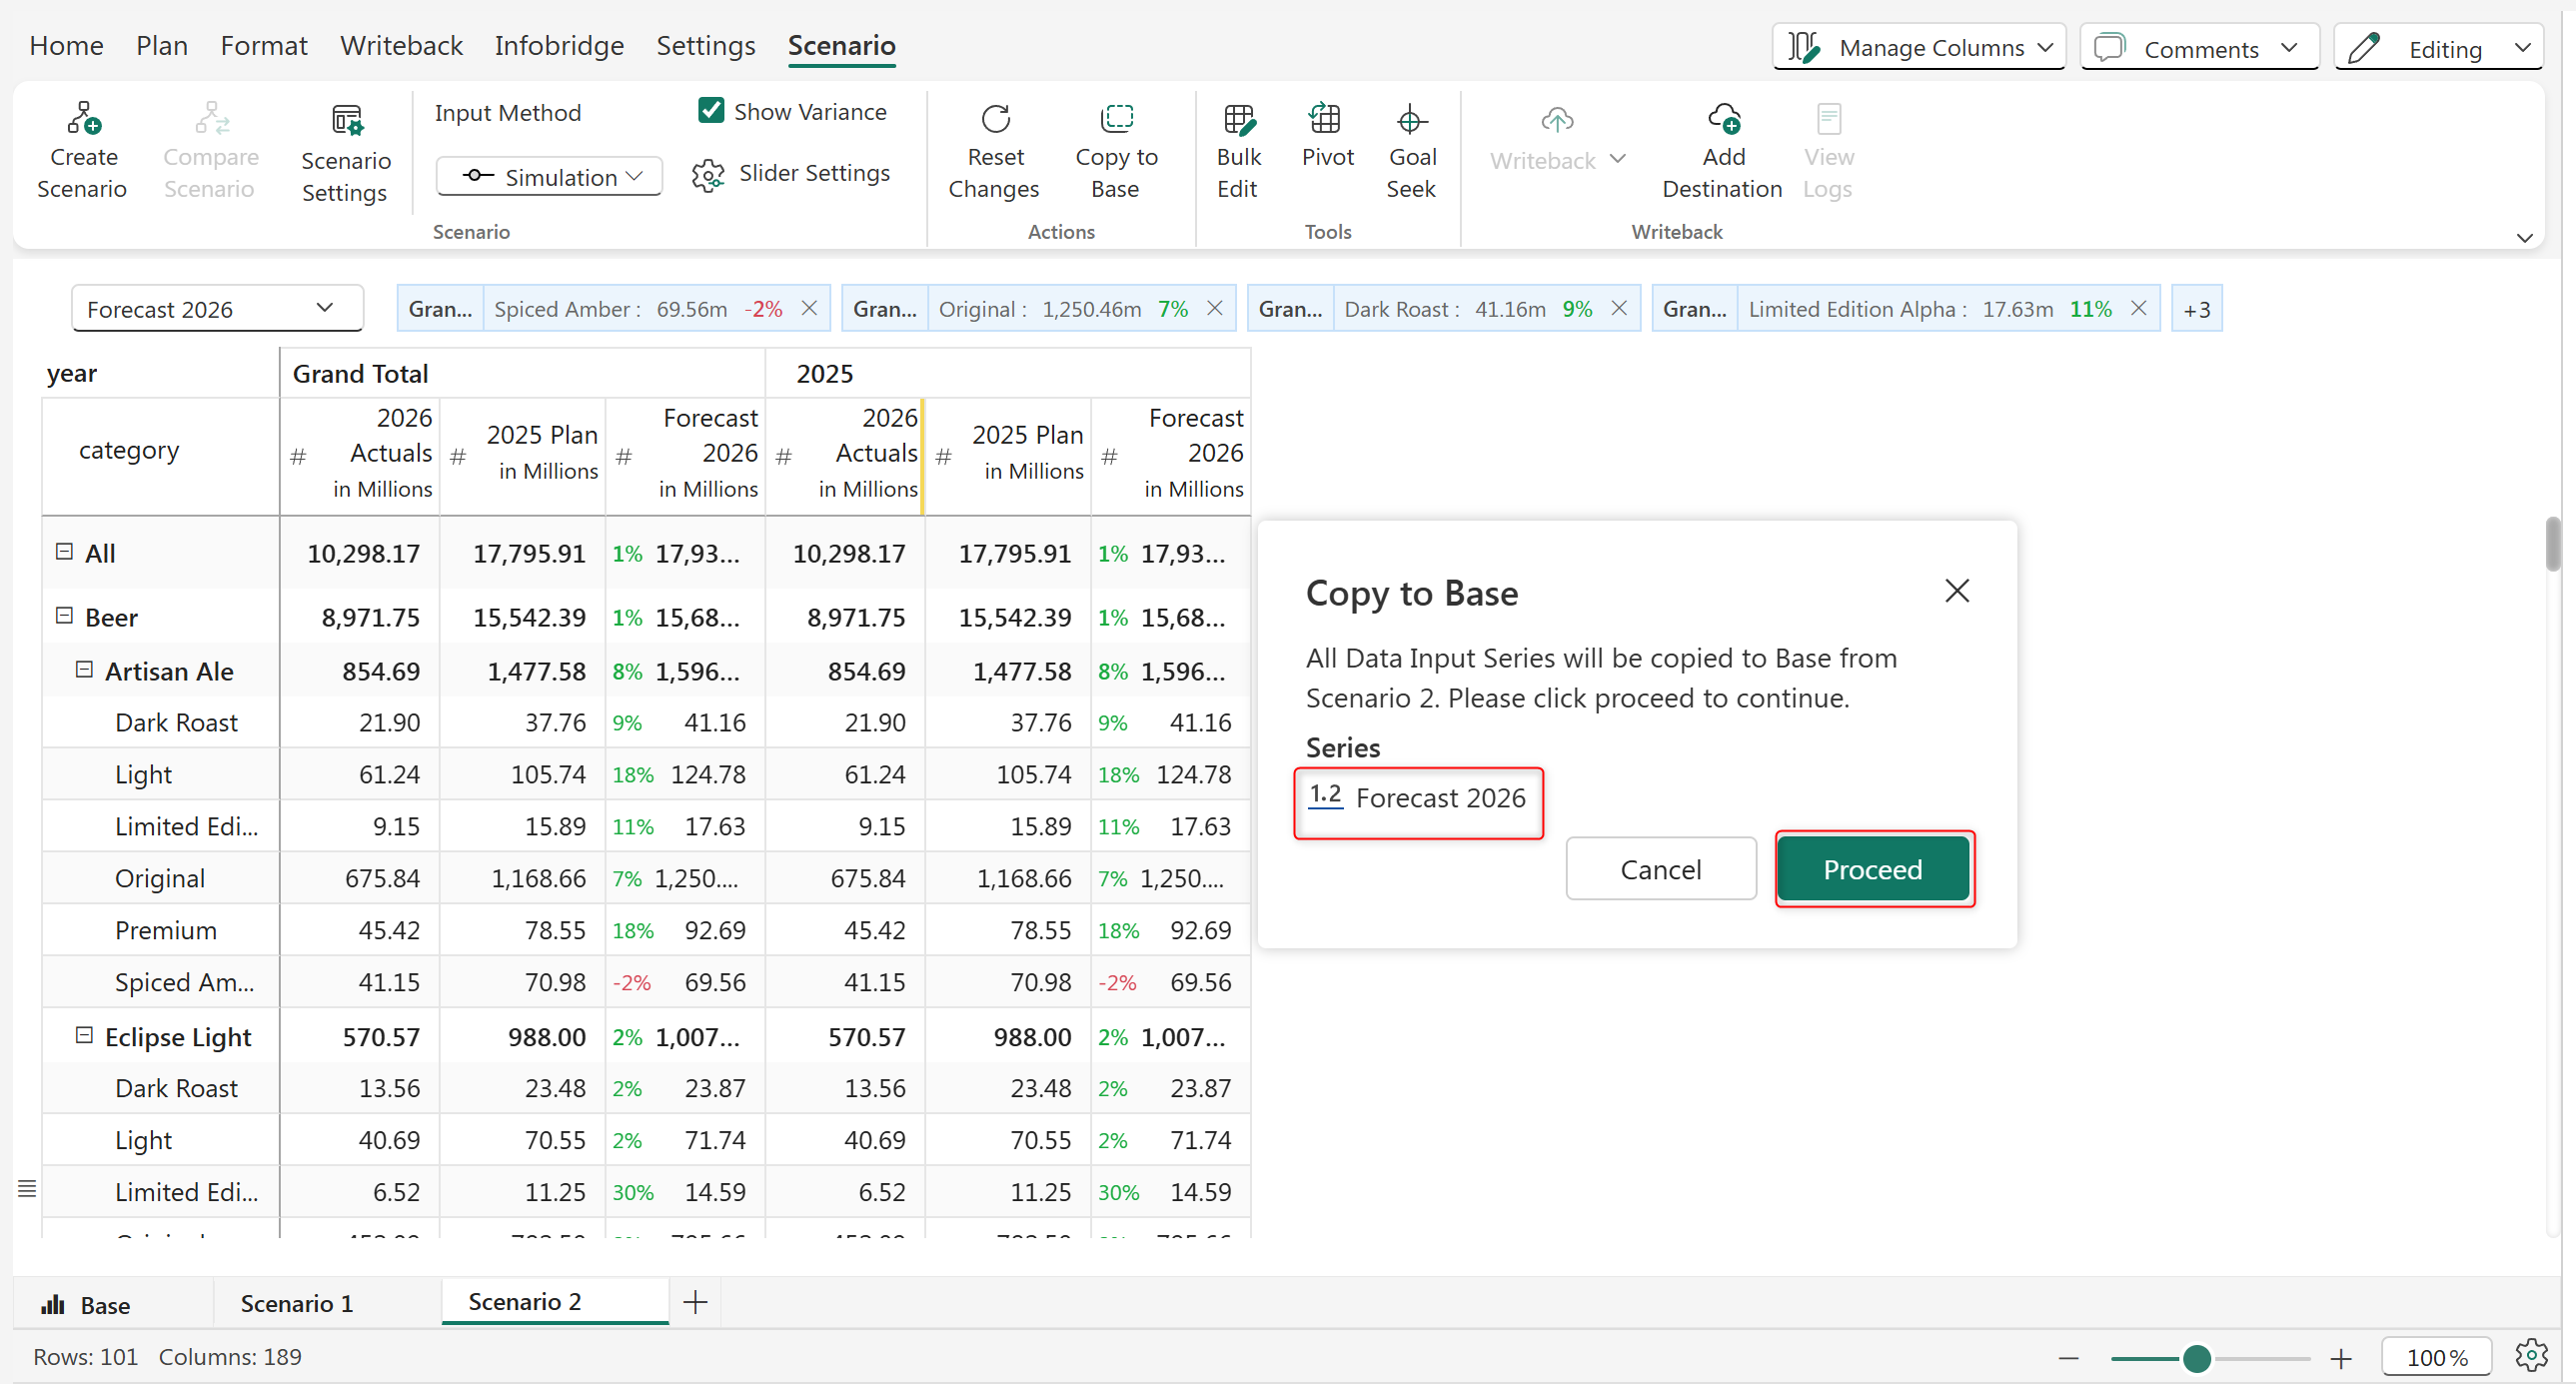This screenshot has width=2576, height=1384.
Task: Collapse the Artisan Ale row
Action: [85, 670]
